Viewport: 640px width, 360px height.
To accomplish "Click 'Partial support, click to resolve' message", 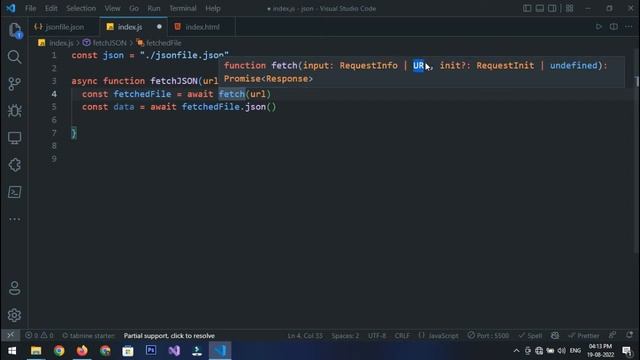I will tap(169, 336).
